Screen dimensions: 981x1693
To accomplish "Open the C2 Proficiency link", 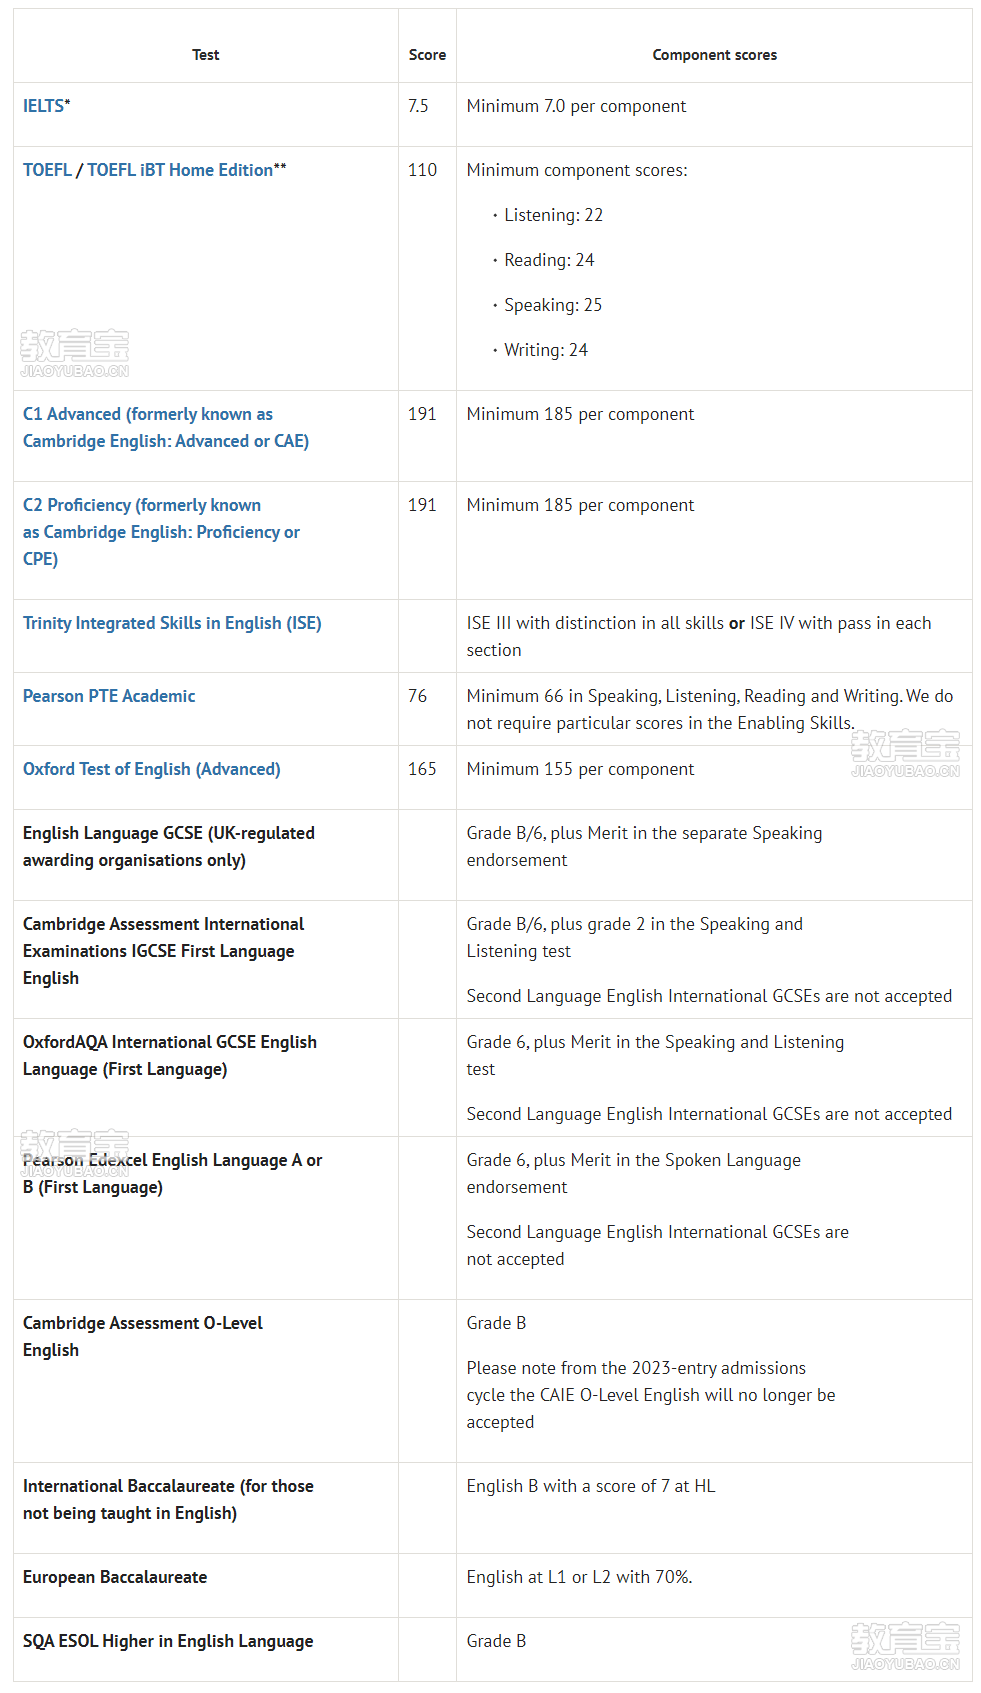I will point(161,532).
